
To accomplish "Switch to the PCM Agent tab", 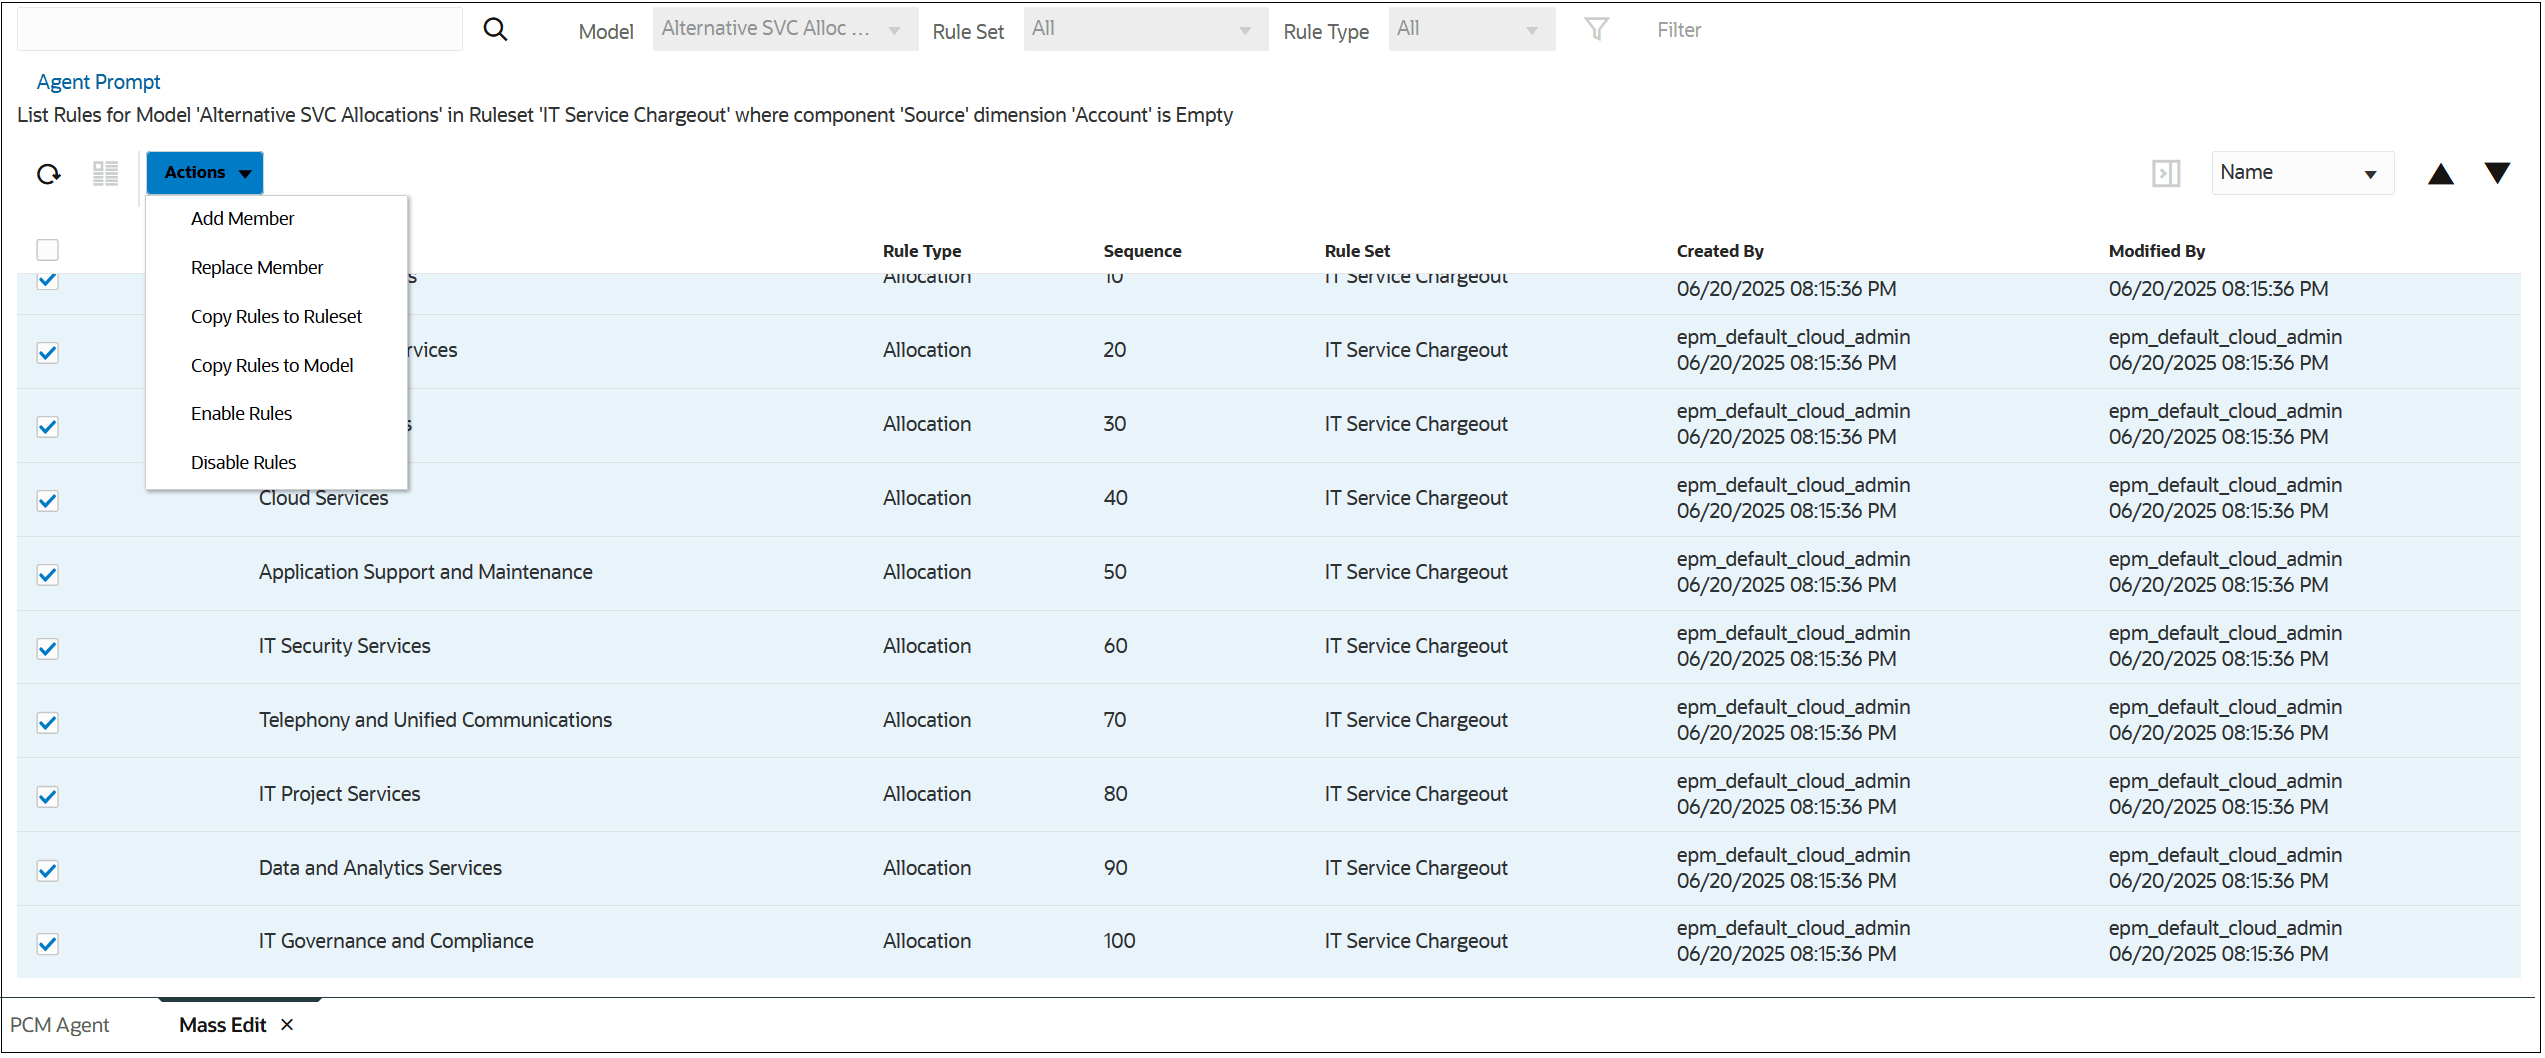I will pos(62,1024).
